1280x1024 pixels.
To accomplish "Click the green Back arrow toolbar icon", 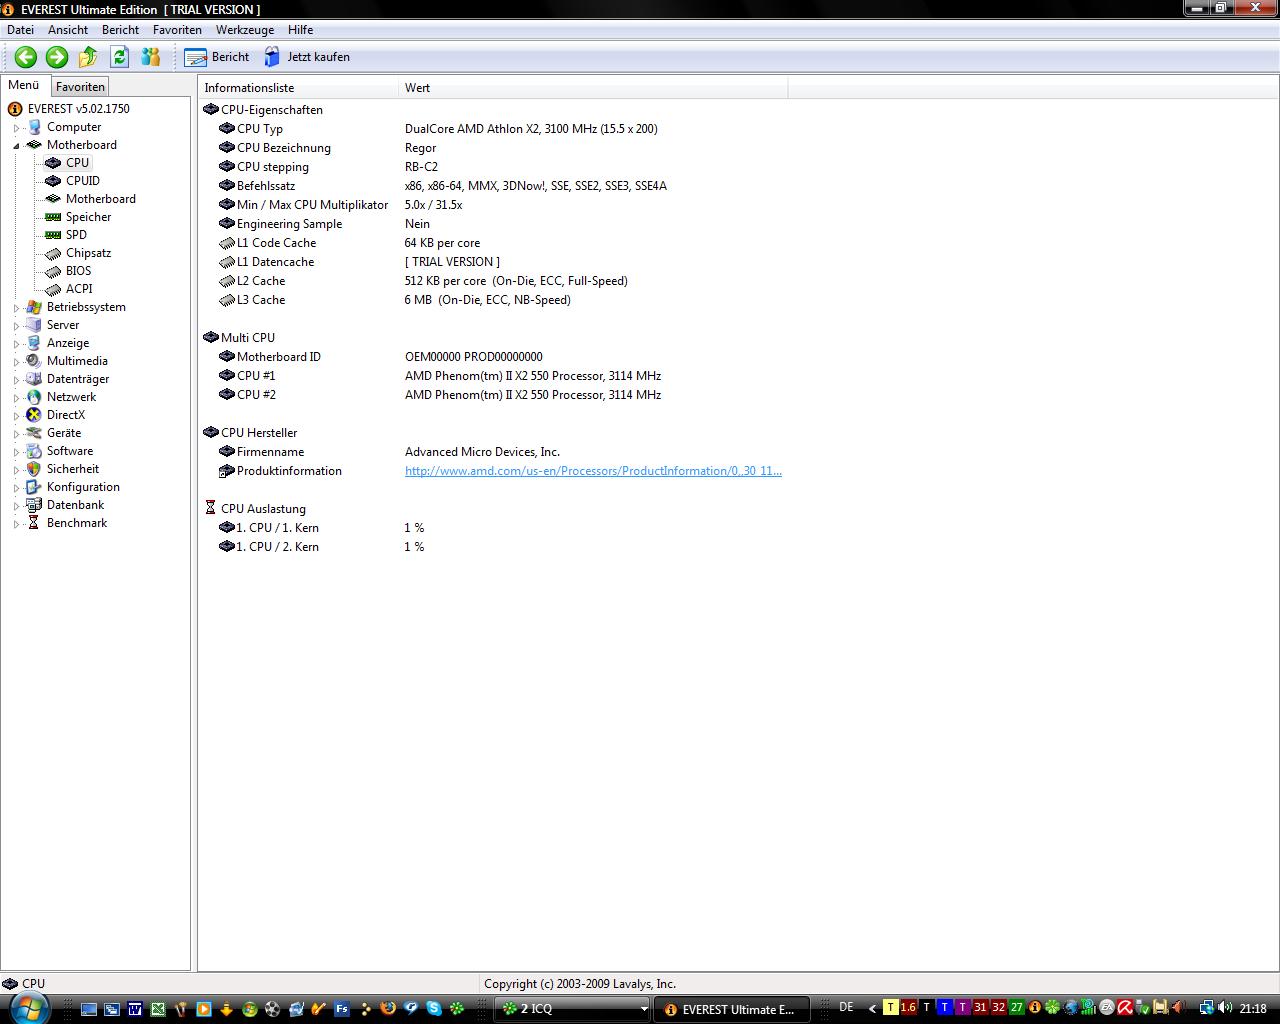I will (x=26, y=57).
